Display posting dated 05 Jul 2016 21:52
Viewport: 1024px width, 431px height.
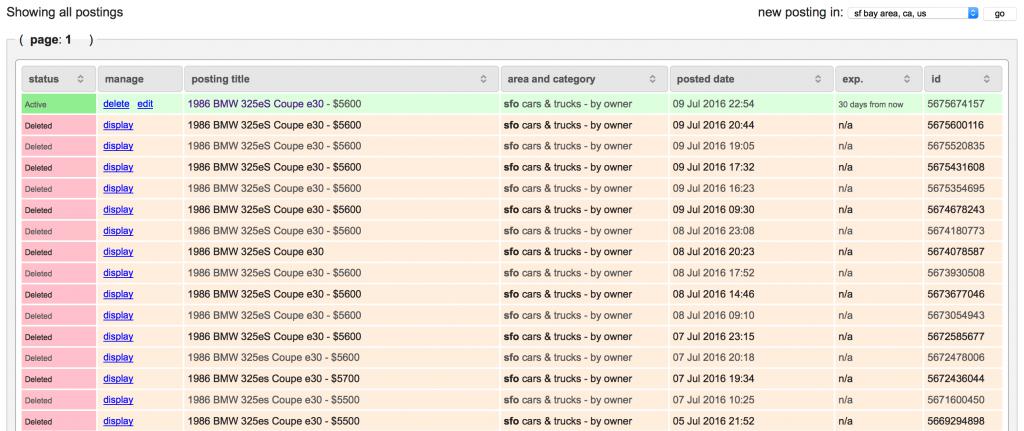click(118, 421)
